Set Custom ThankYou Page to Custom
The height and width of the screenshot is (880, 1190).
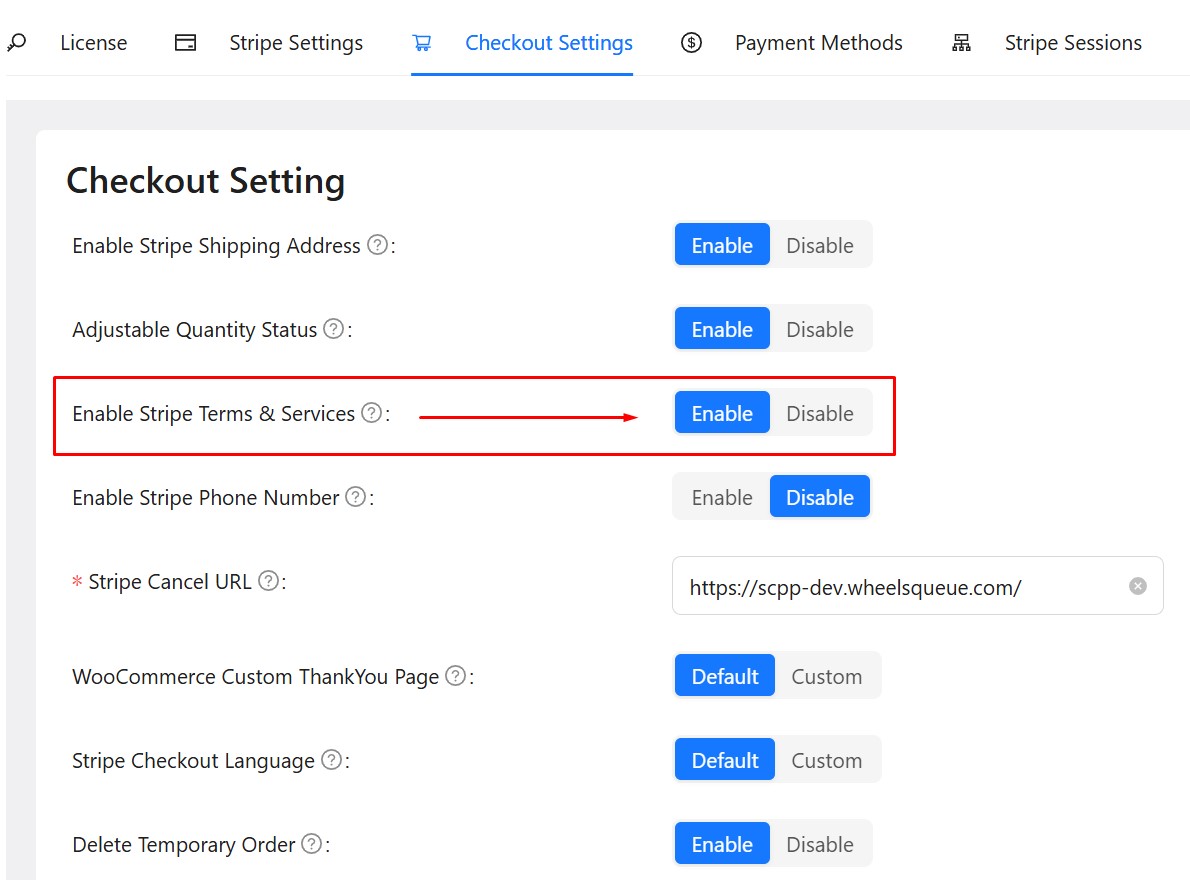826,677
